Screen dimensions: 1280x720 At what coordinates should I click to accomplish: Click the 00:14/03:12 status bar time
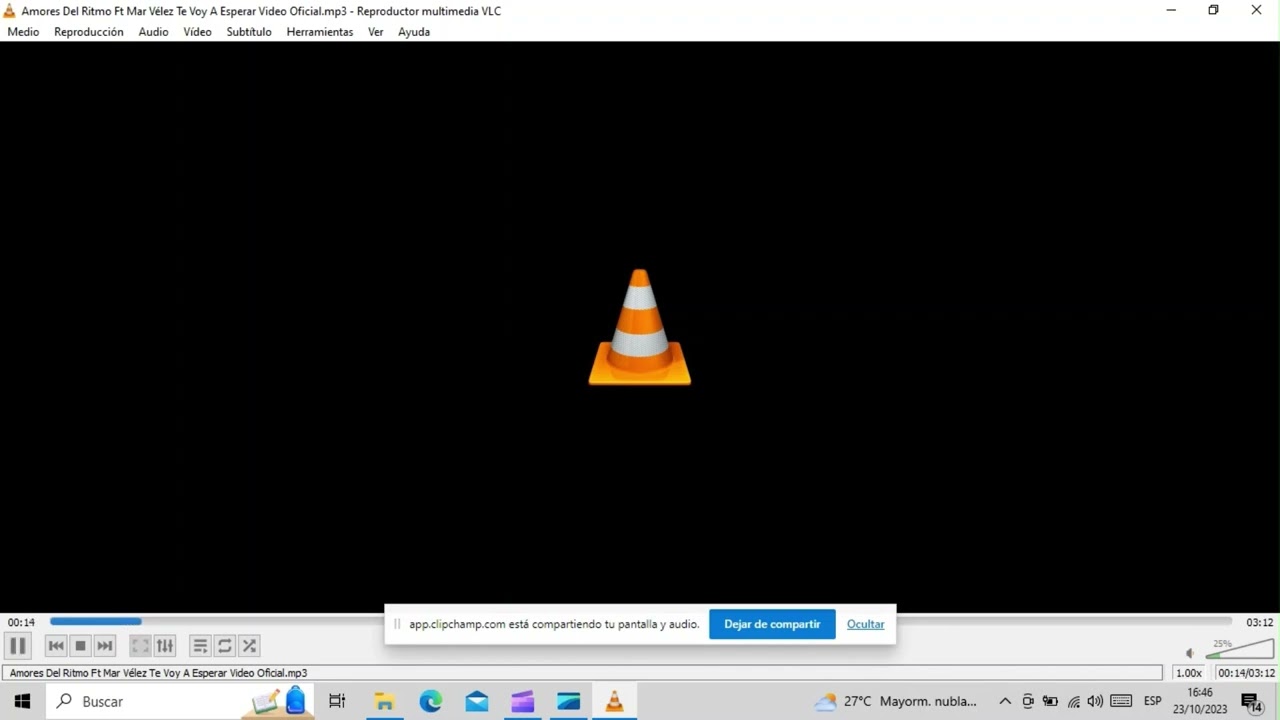1246,673
